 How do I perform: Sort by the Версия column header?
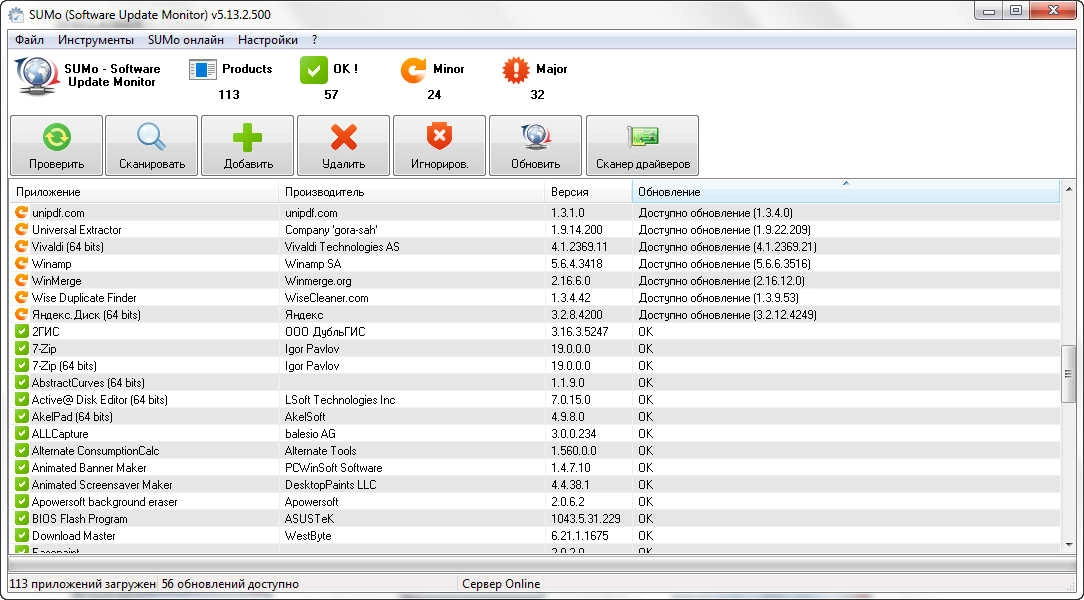pos(588,191)
